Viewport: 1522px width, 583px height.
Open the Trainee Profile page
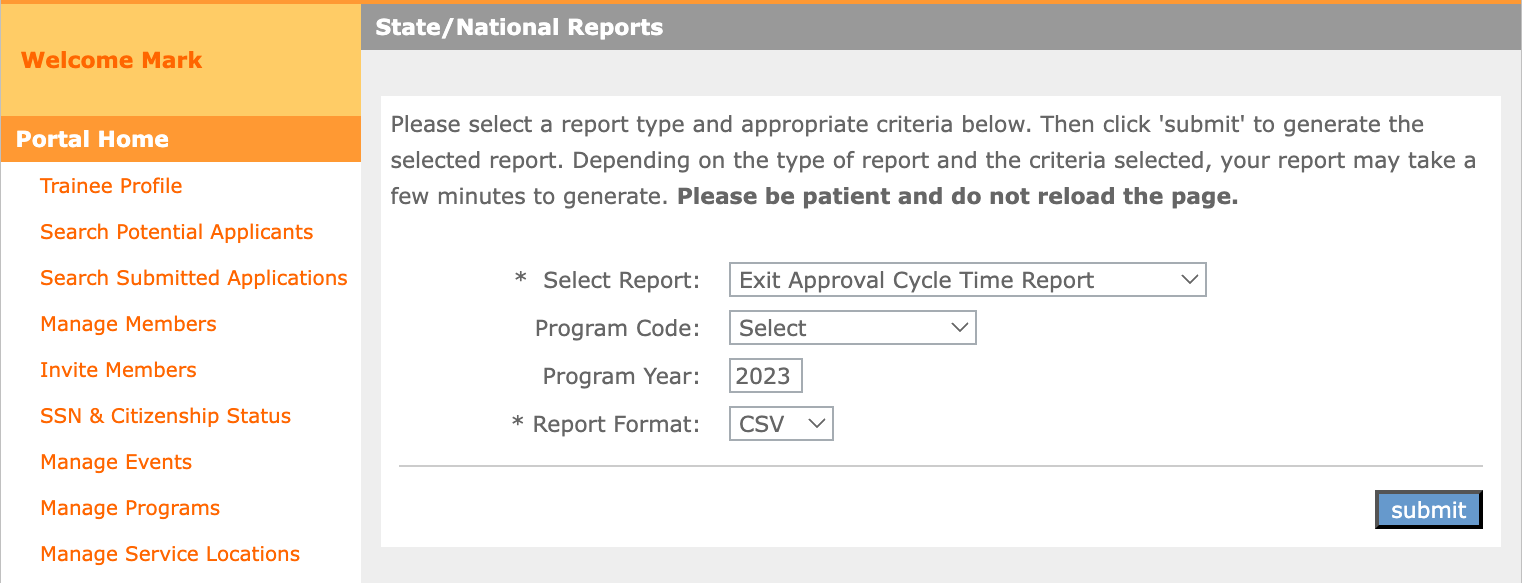[x=111, y=185]
